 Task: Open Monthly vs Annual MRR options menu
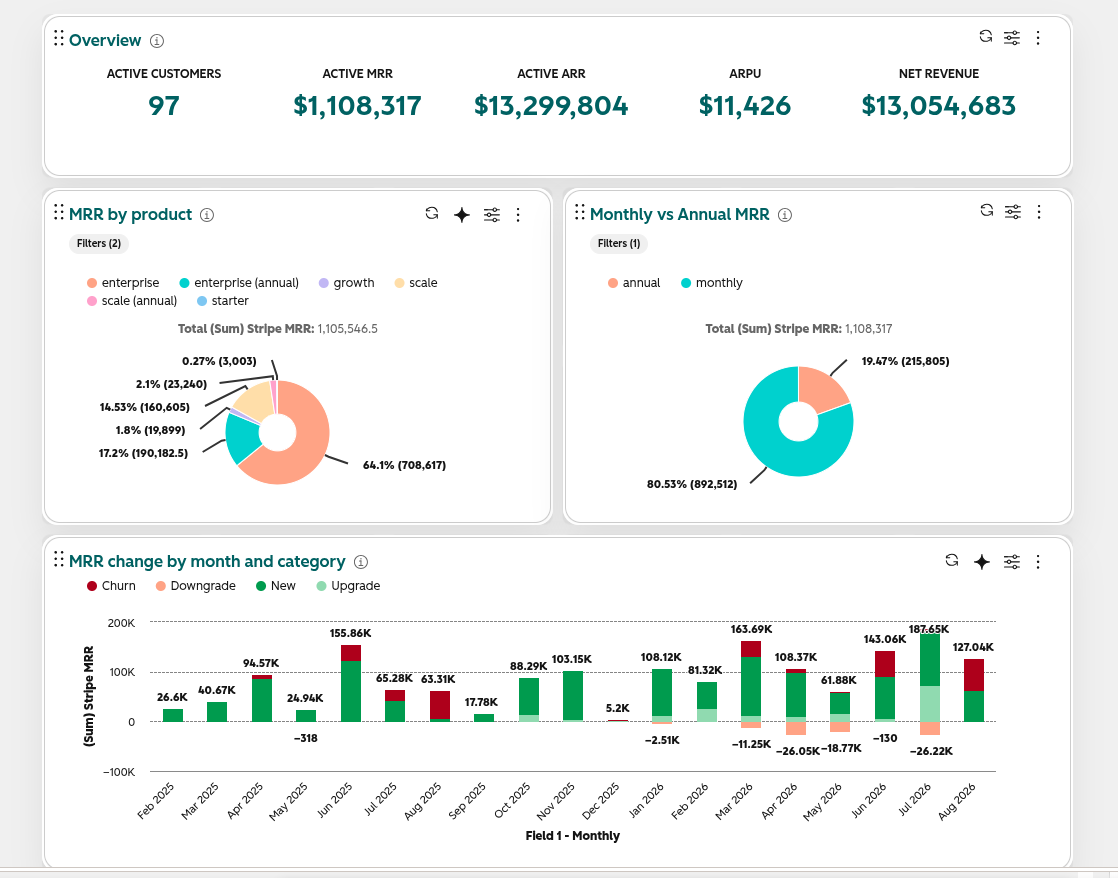coord(1039,212)
